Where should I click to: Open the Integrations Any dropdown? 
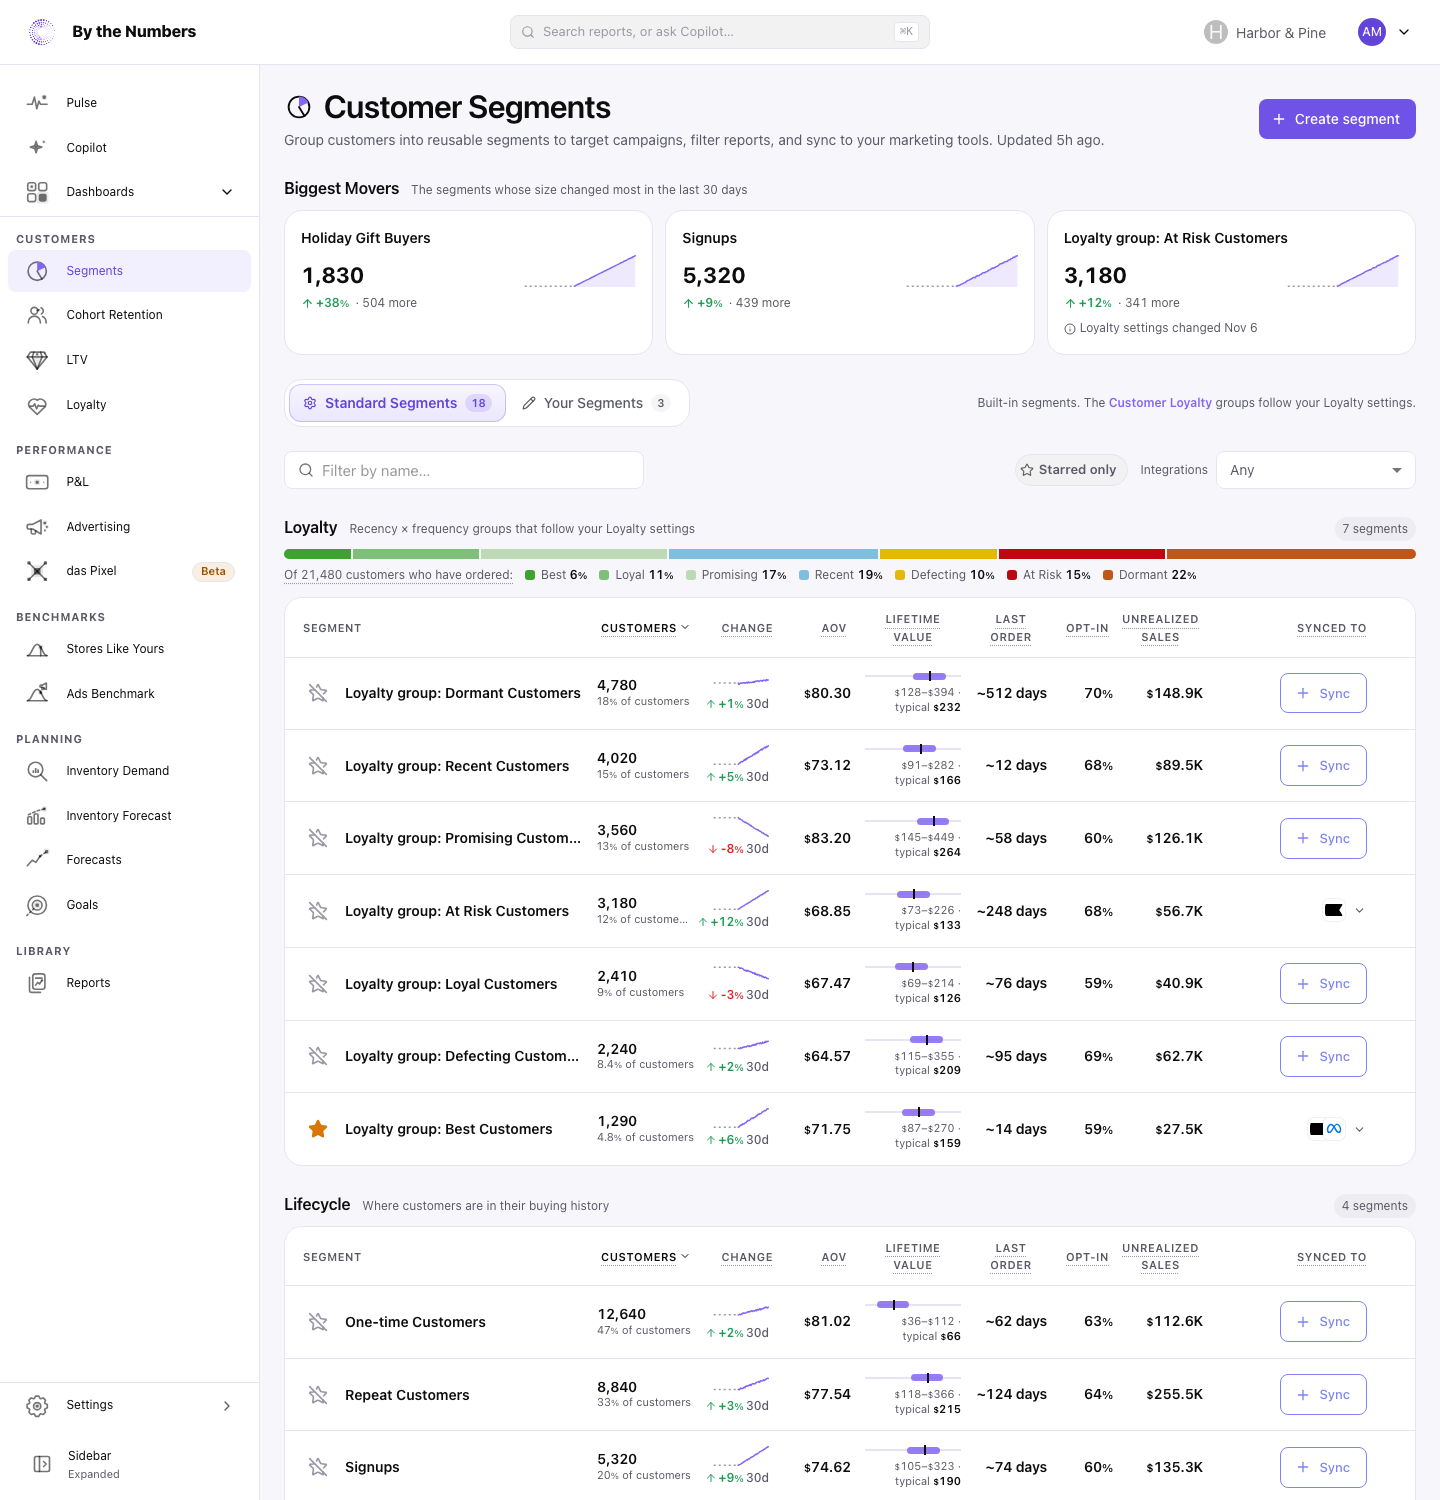click(x=1315, y=470)
